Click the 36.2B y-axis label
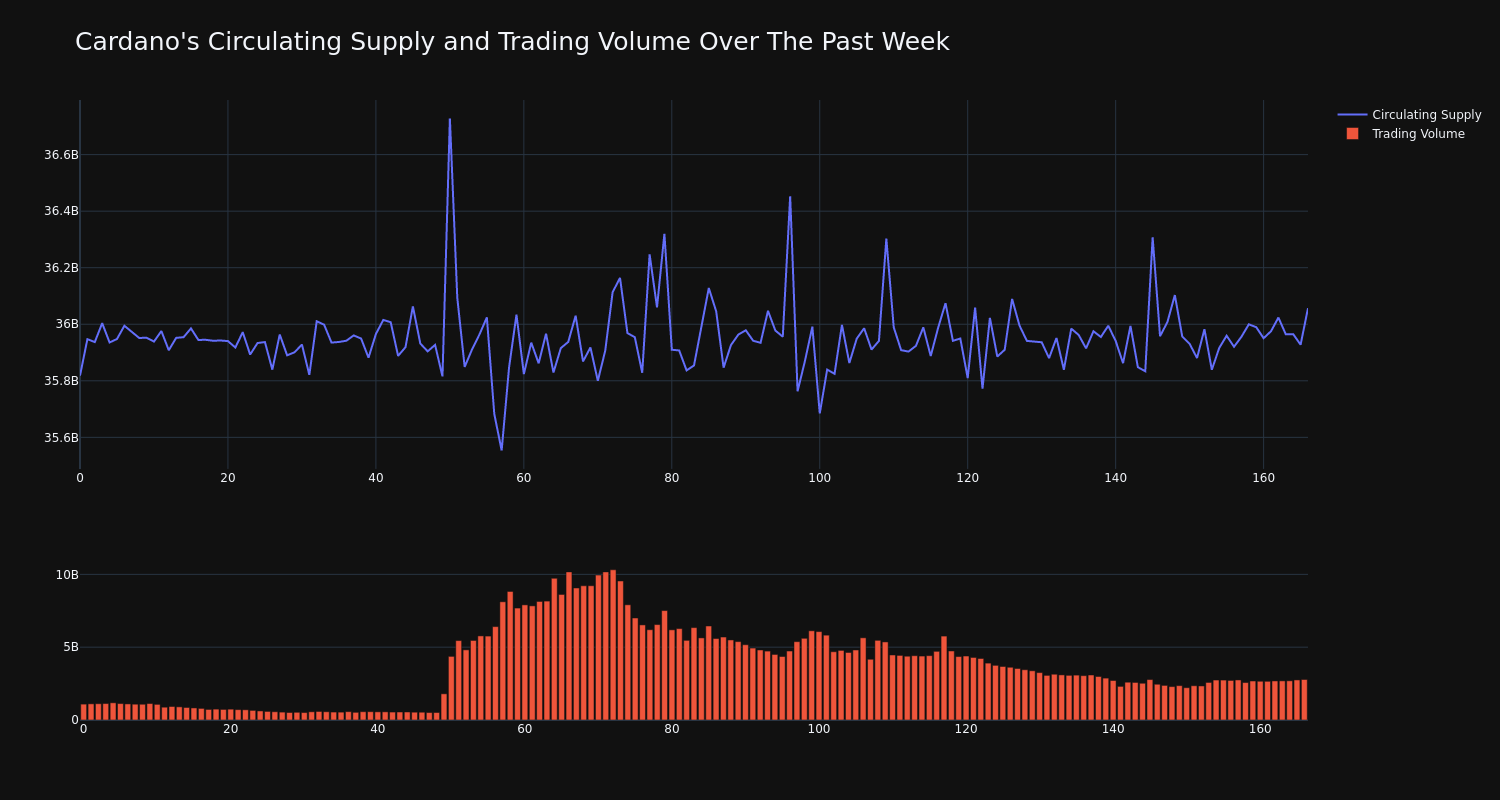The height and width of the screenshot is (800, 1500). pos(61,268)
